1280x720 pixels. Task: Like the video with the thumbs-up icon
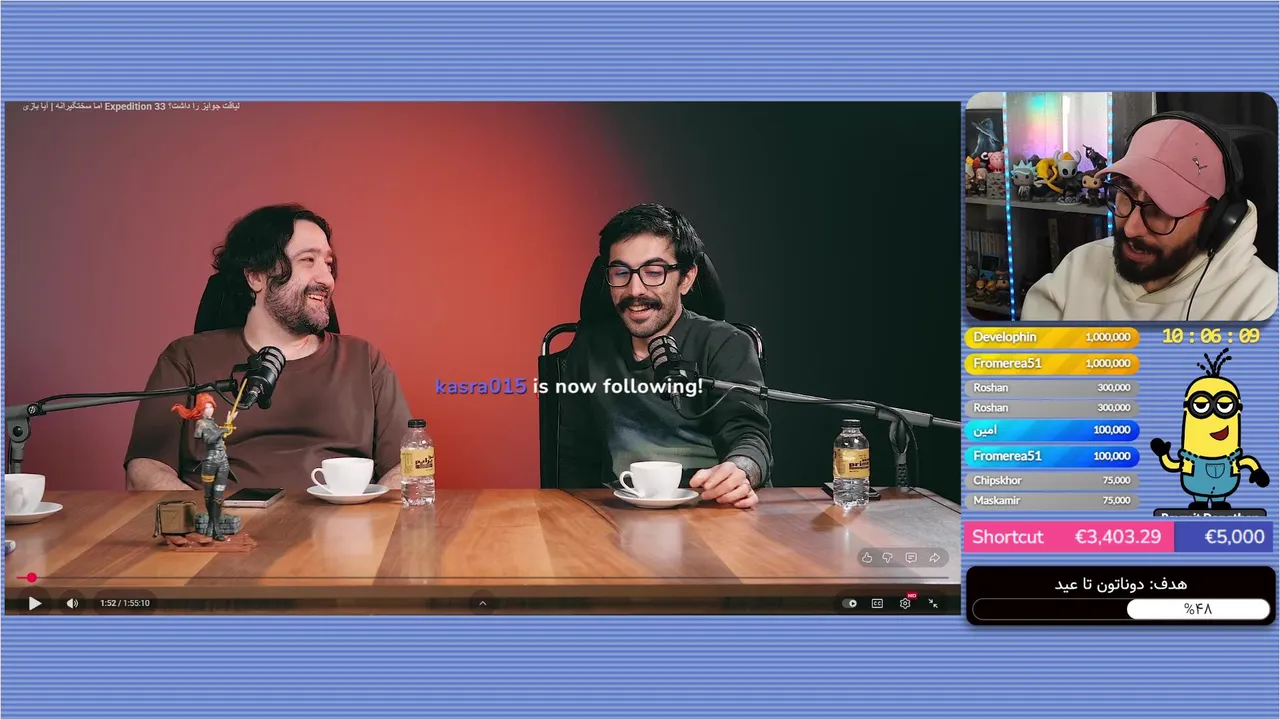pos(867,557)
